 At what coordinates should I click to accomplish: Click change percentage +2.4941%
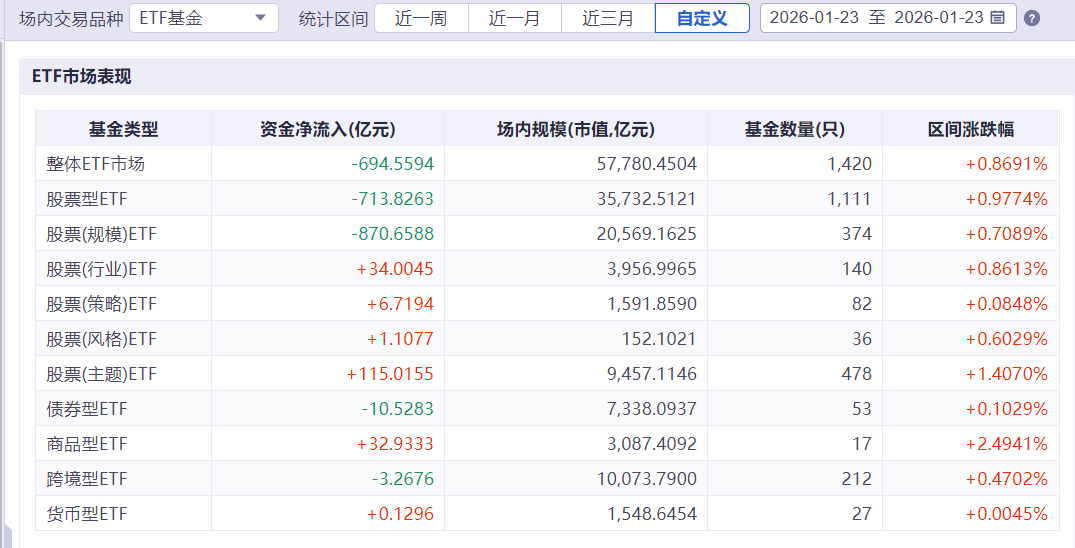1006,444
